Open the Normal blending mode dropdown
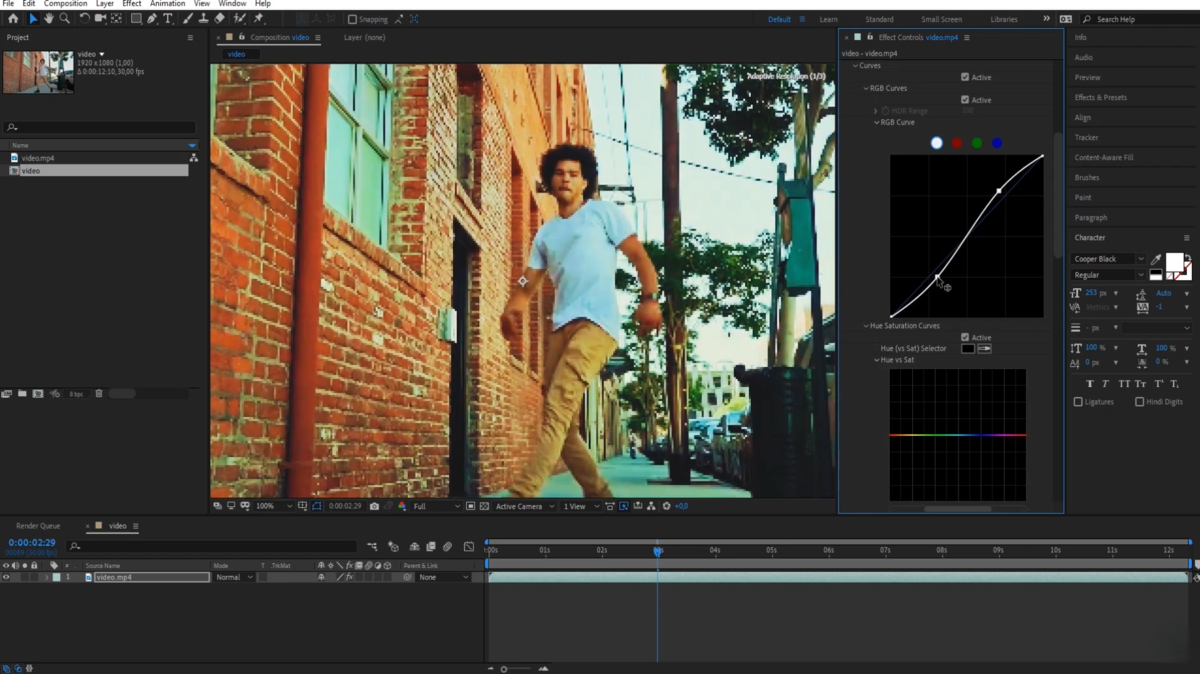1200x674 pixels. pos(233,577)
